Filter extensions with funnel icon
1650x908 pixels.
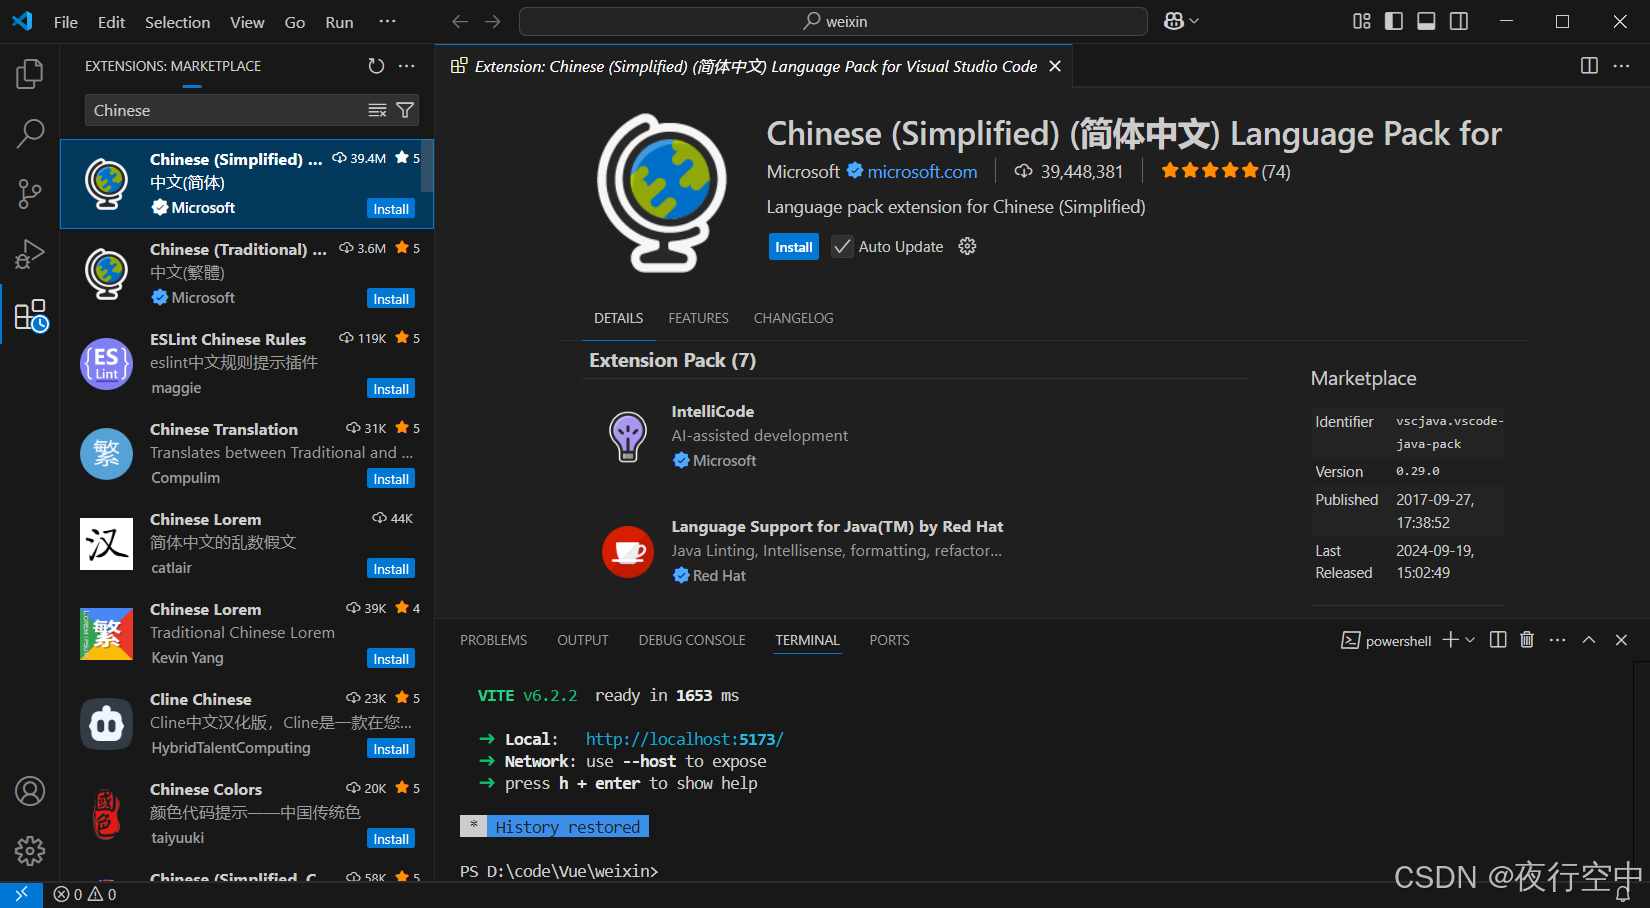point(405,110)
